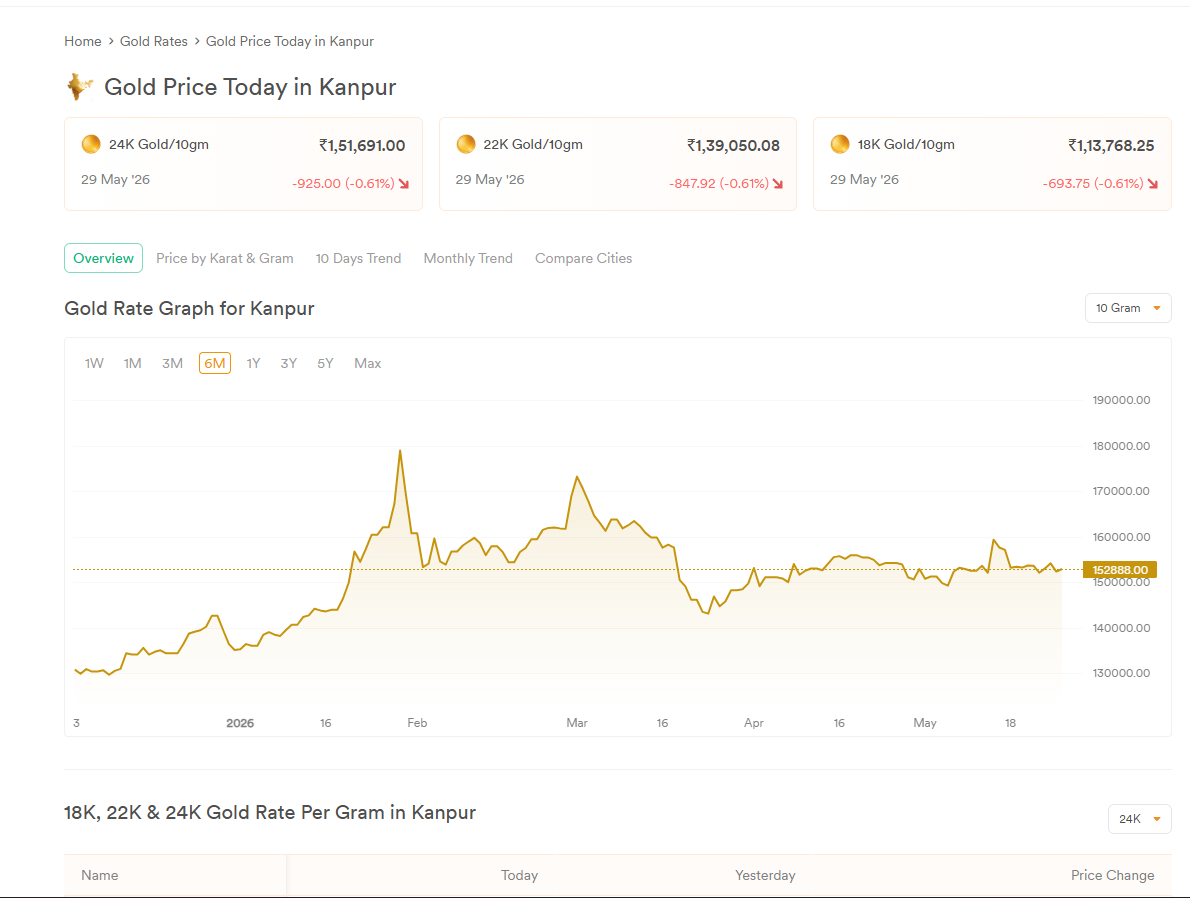The width and height of the screenshot is (1190, 898).
Task: Open the 24K karat dropdown
Action: click(1139, 819)
